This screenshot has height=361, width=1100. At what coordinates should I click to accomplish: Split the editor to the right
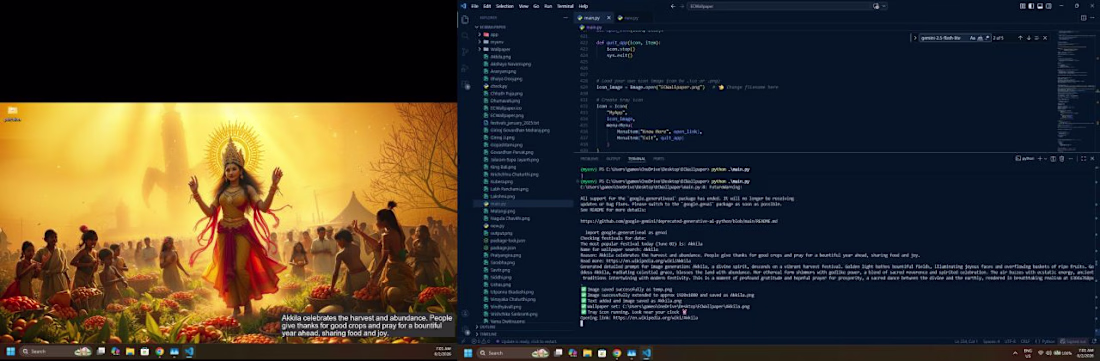[x=1084, y=18]
